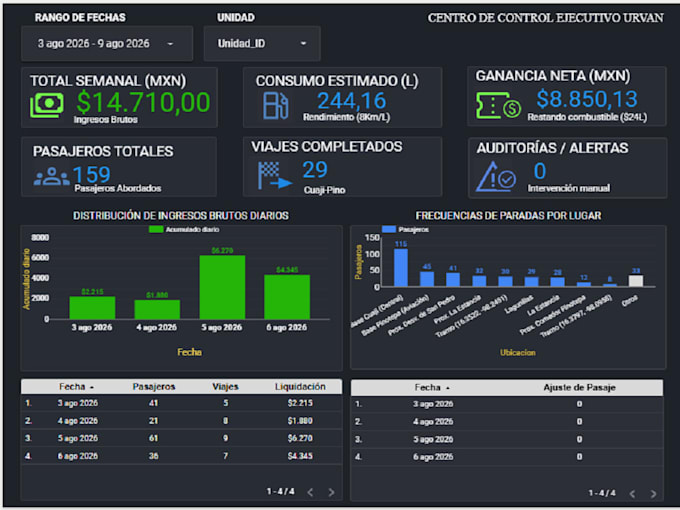The width and height of the screenshot is (680, 510).
Task: Toggle the green Acumulado diario legend swatch
Action: (x=156, y=229)
